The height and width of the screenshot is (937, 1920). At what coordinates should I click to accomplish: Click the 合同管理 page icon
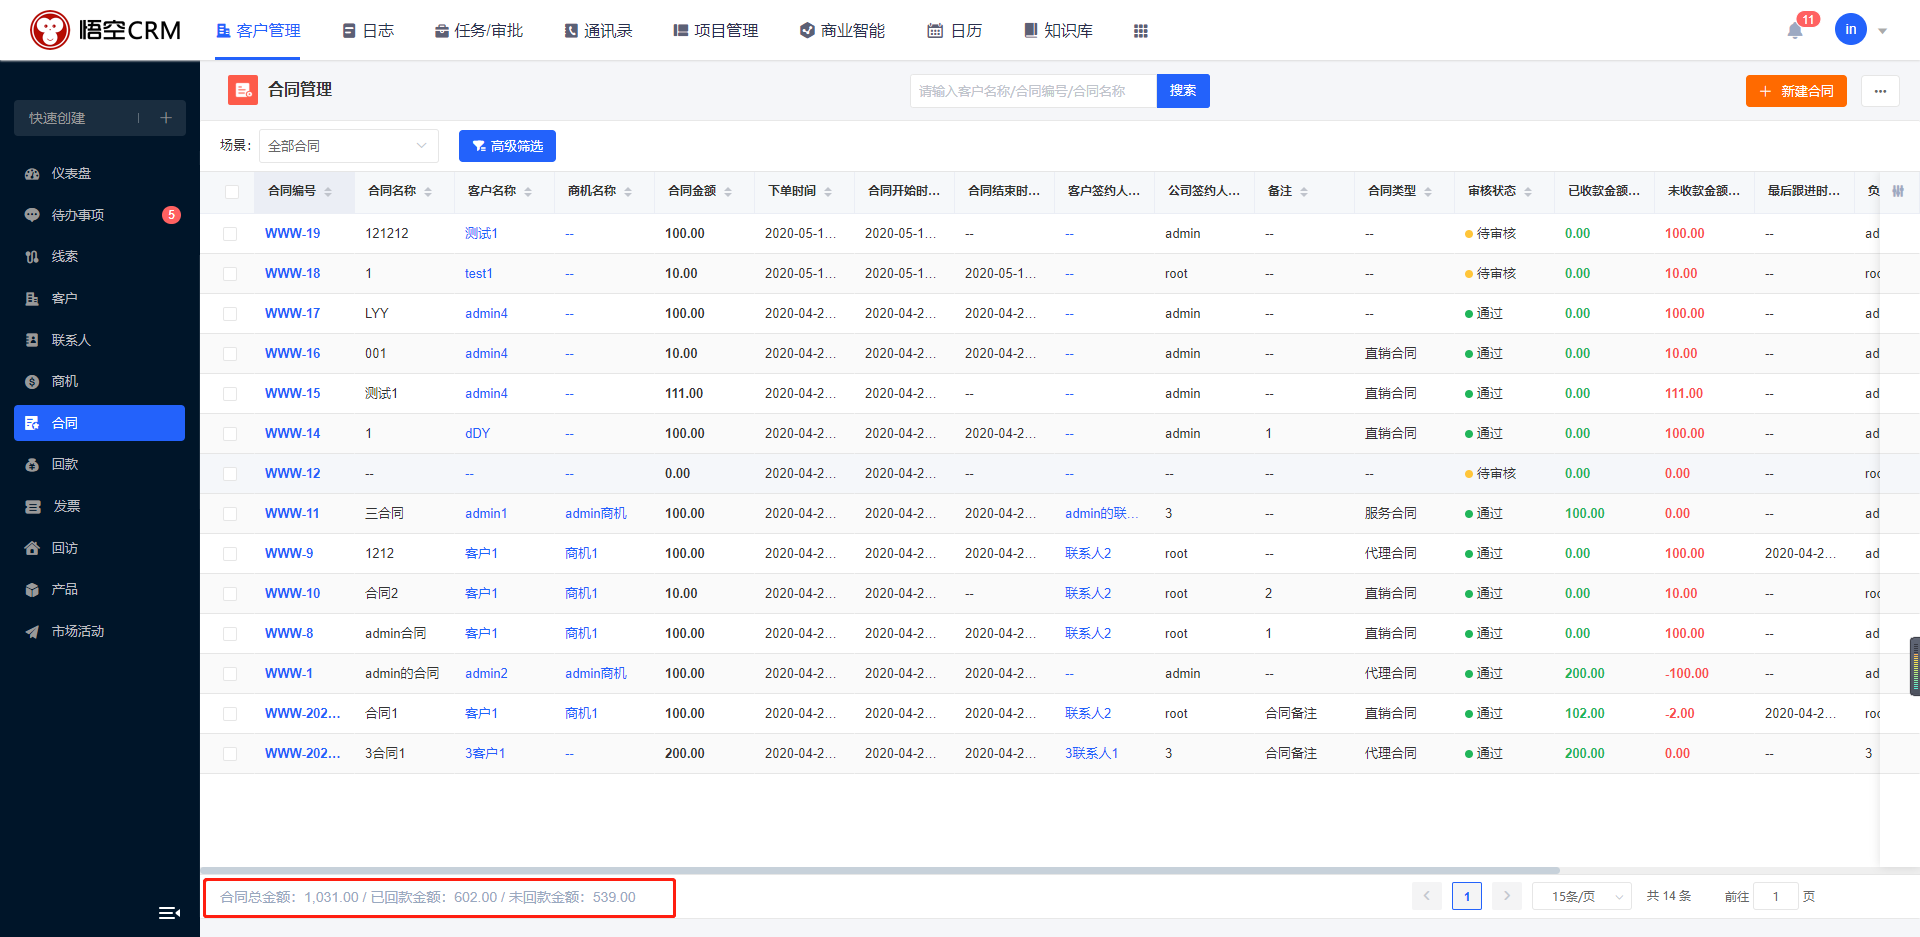coord(242,90)
